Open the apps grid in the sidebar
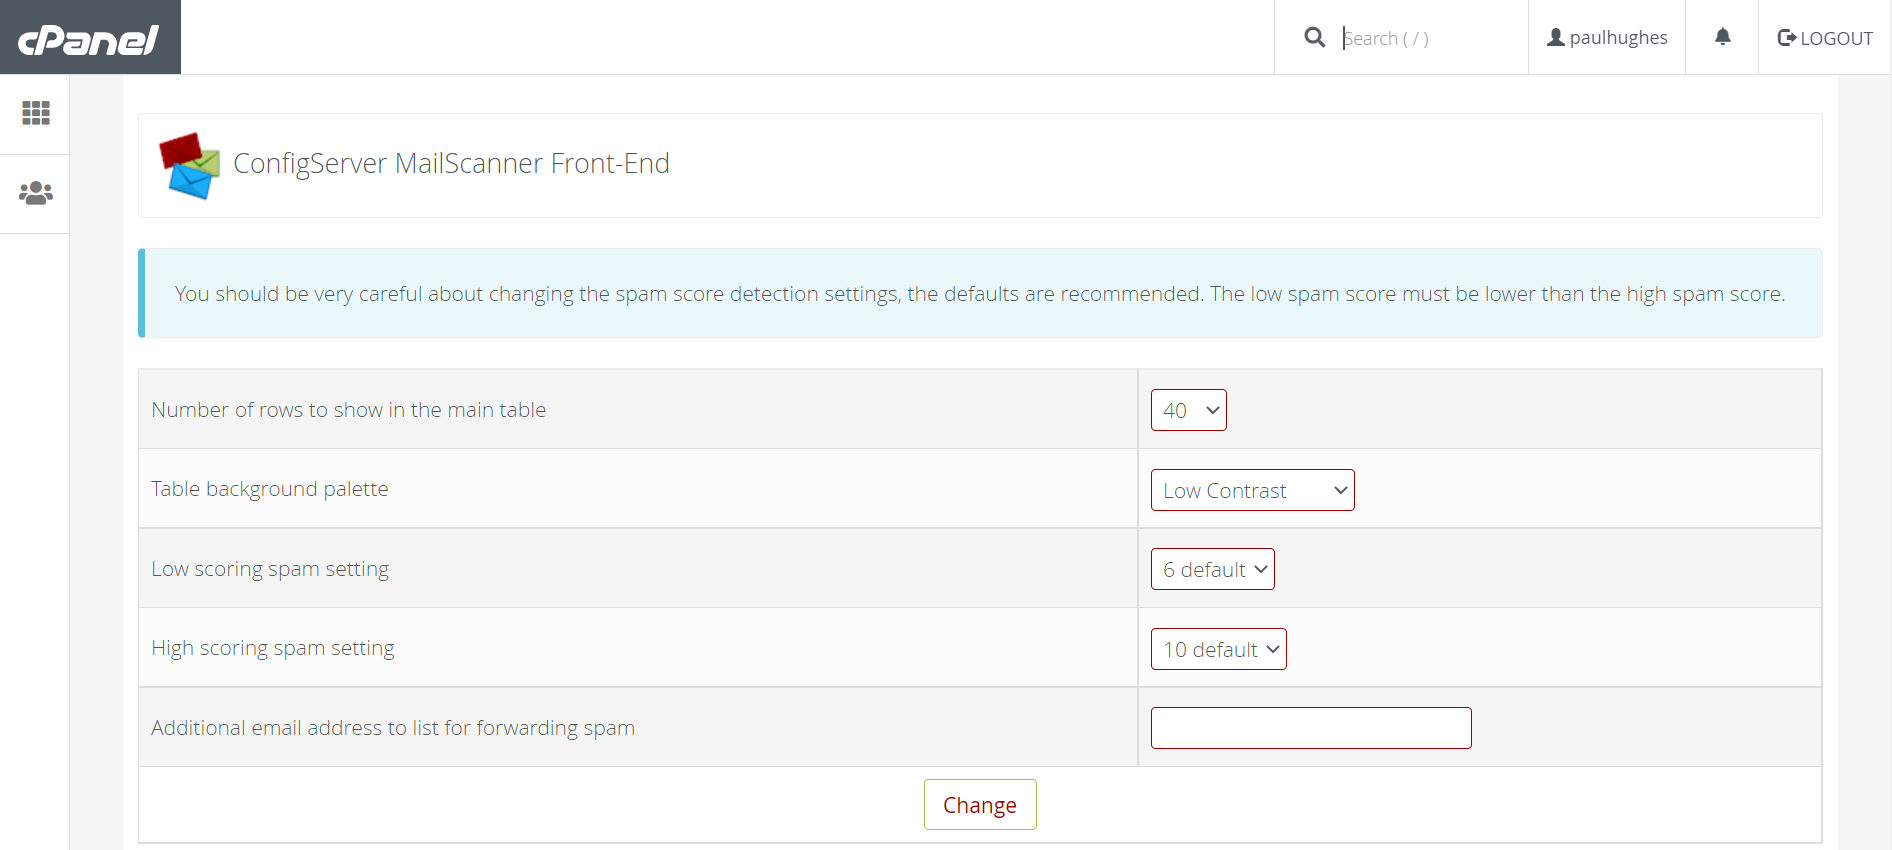 coord(35,112)
